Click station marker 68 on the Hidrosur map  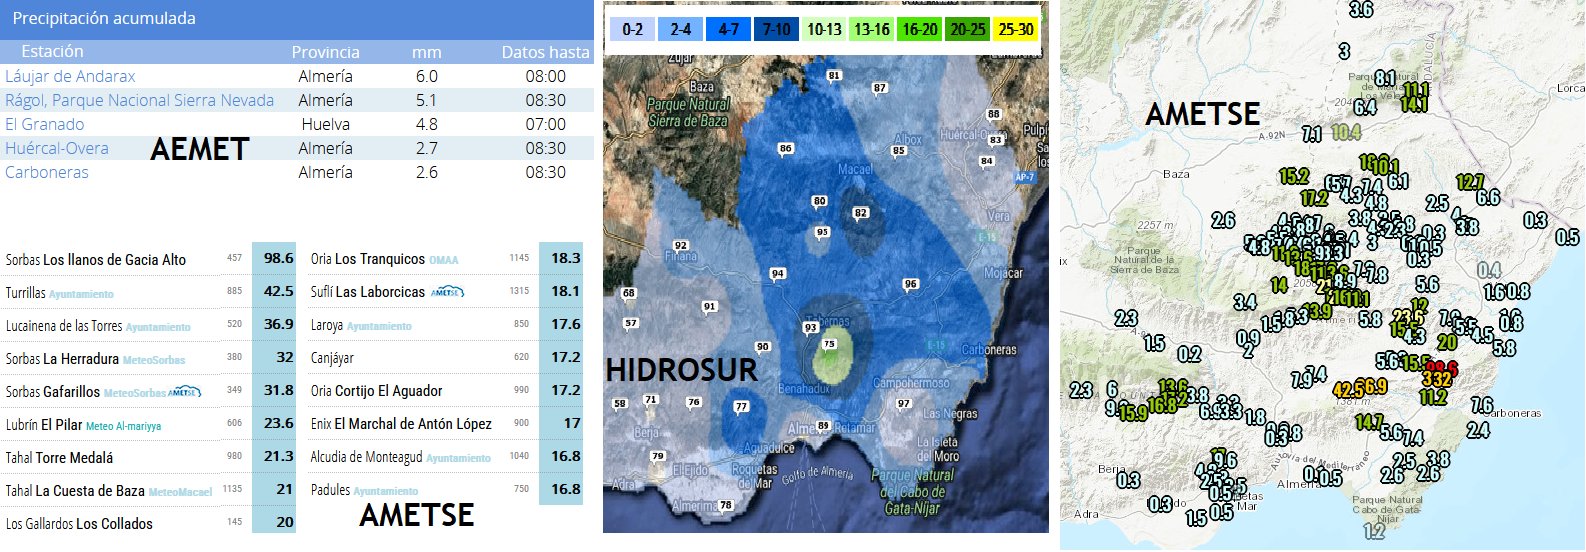coord(628,294)
